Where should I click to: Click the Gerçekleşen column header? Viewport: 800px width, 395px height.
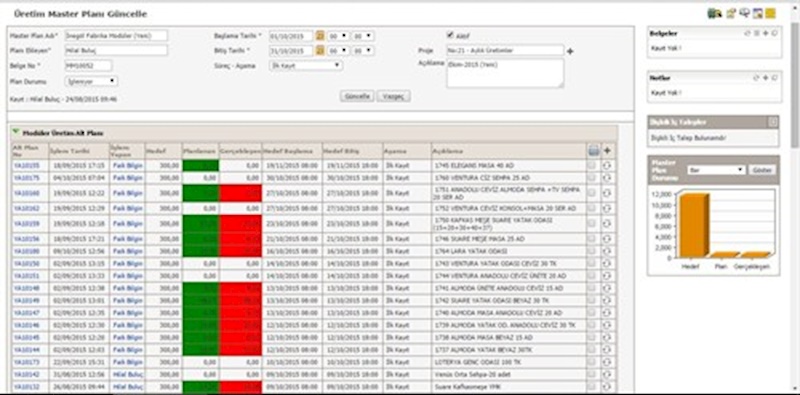pyautogui.click(x=240, y=151)
